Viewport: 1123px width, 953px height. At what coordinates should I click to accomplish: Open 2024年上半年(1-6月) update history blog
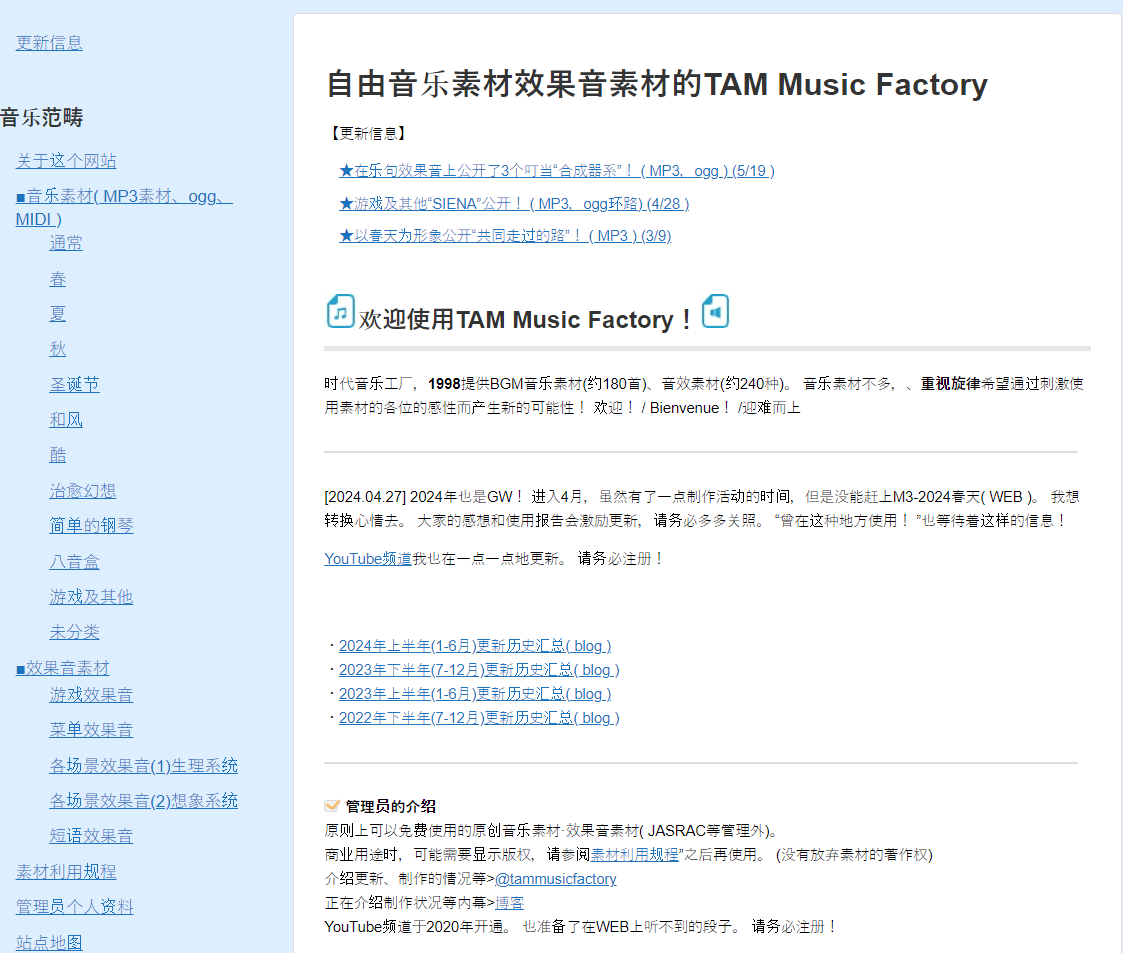tap(475, 646)
